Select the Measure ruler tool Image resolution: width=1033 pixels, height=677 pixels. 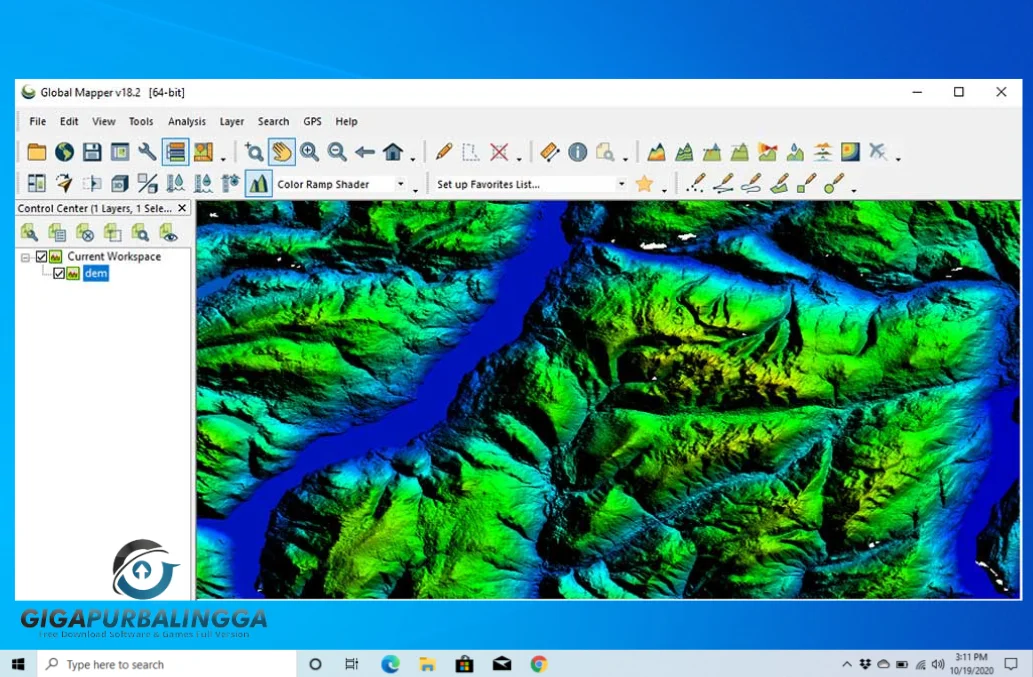pos(549,152)
